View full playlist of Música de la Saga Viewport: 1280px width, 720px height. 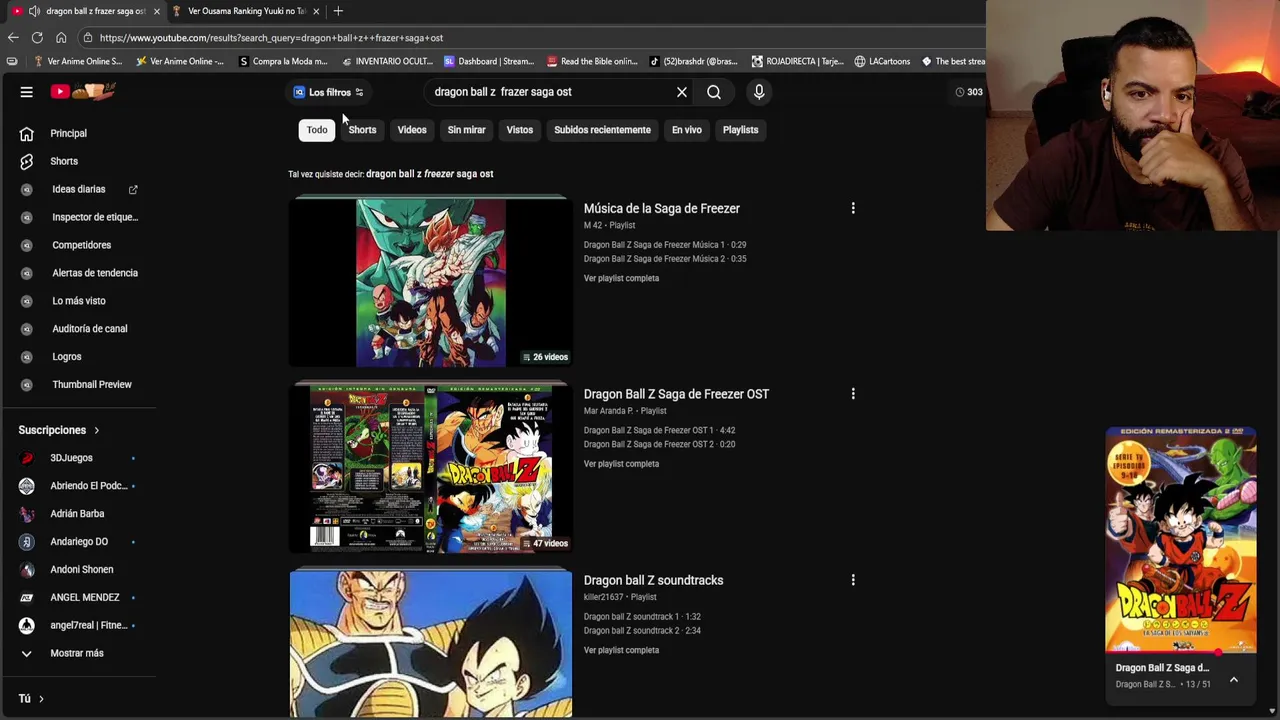pyautogui.click(x=621, y=279)
